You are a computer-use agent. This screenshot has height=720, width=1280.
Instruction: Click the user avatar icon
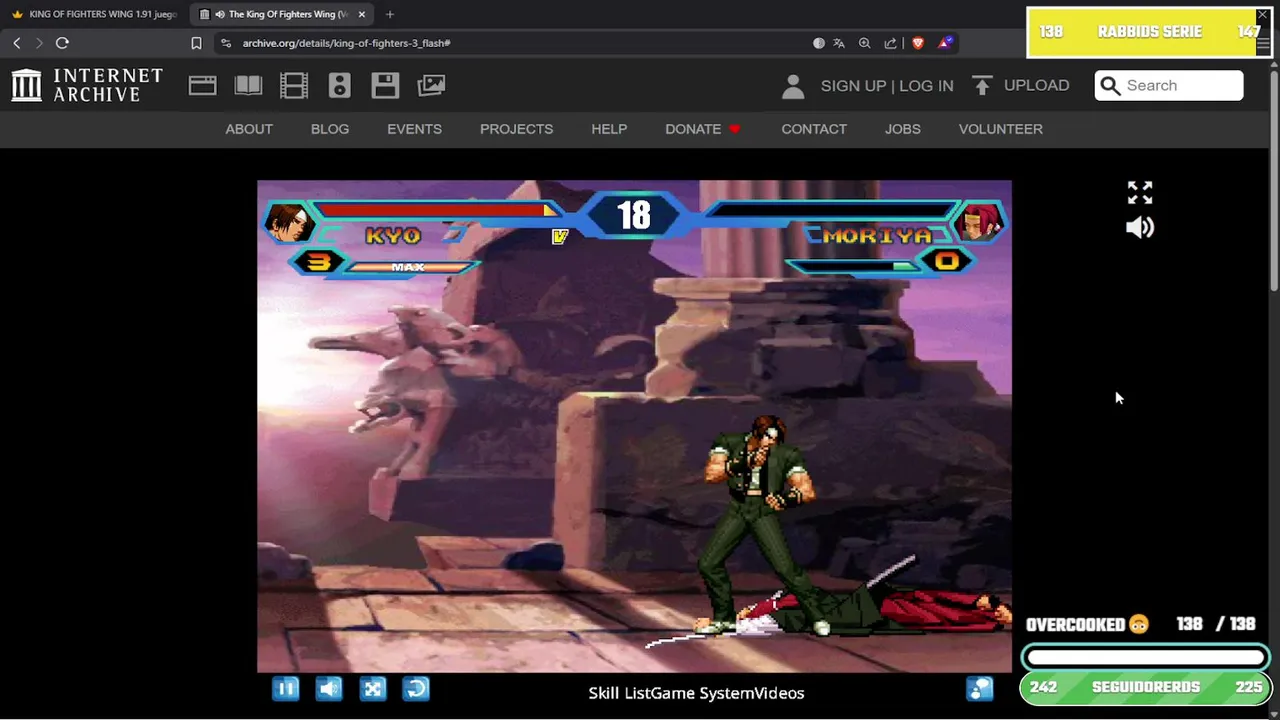[793, 87]
